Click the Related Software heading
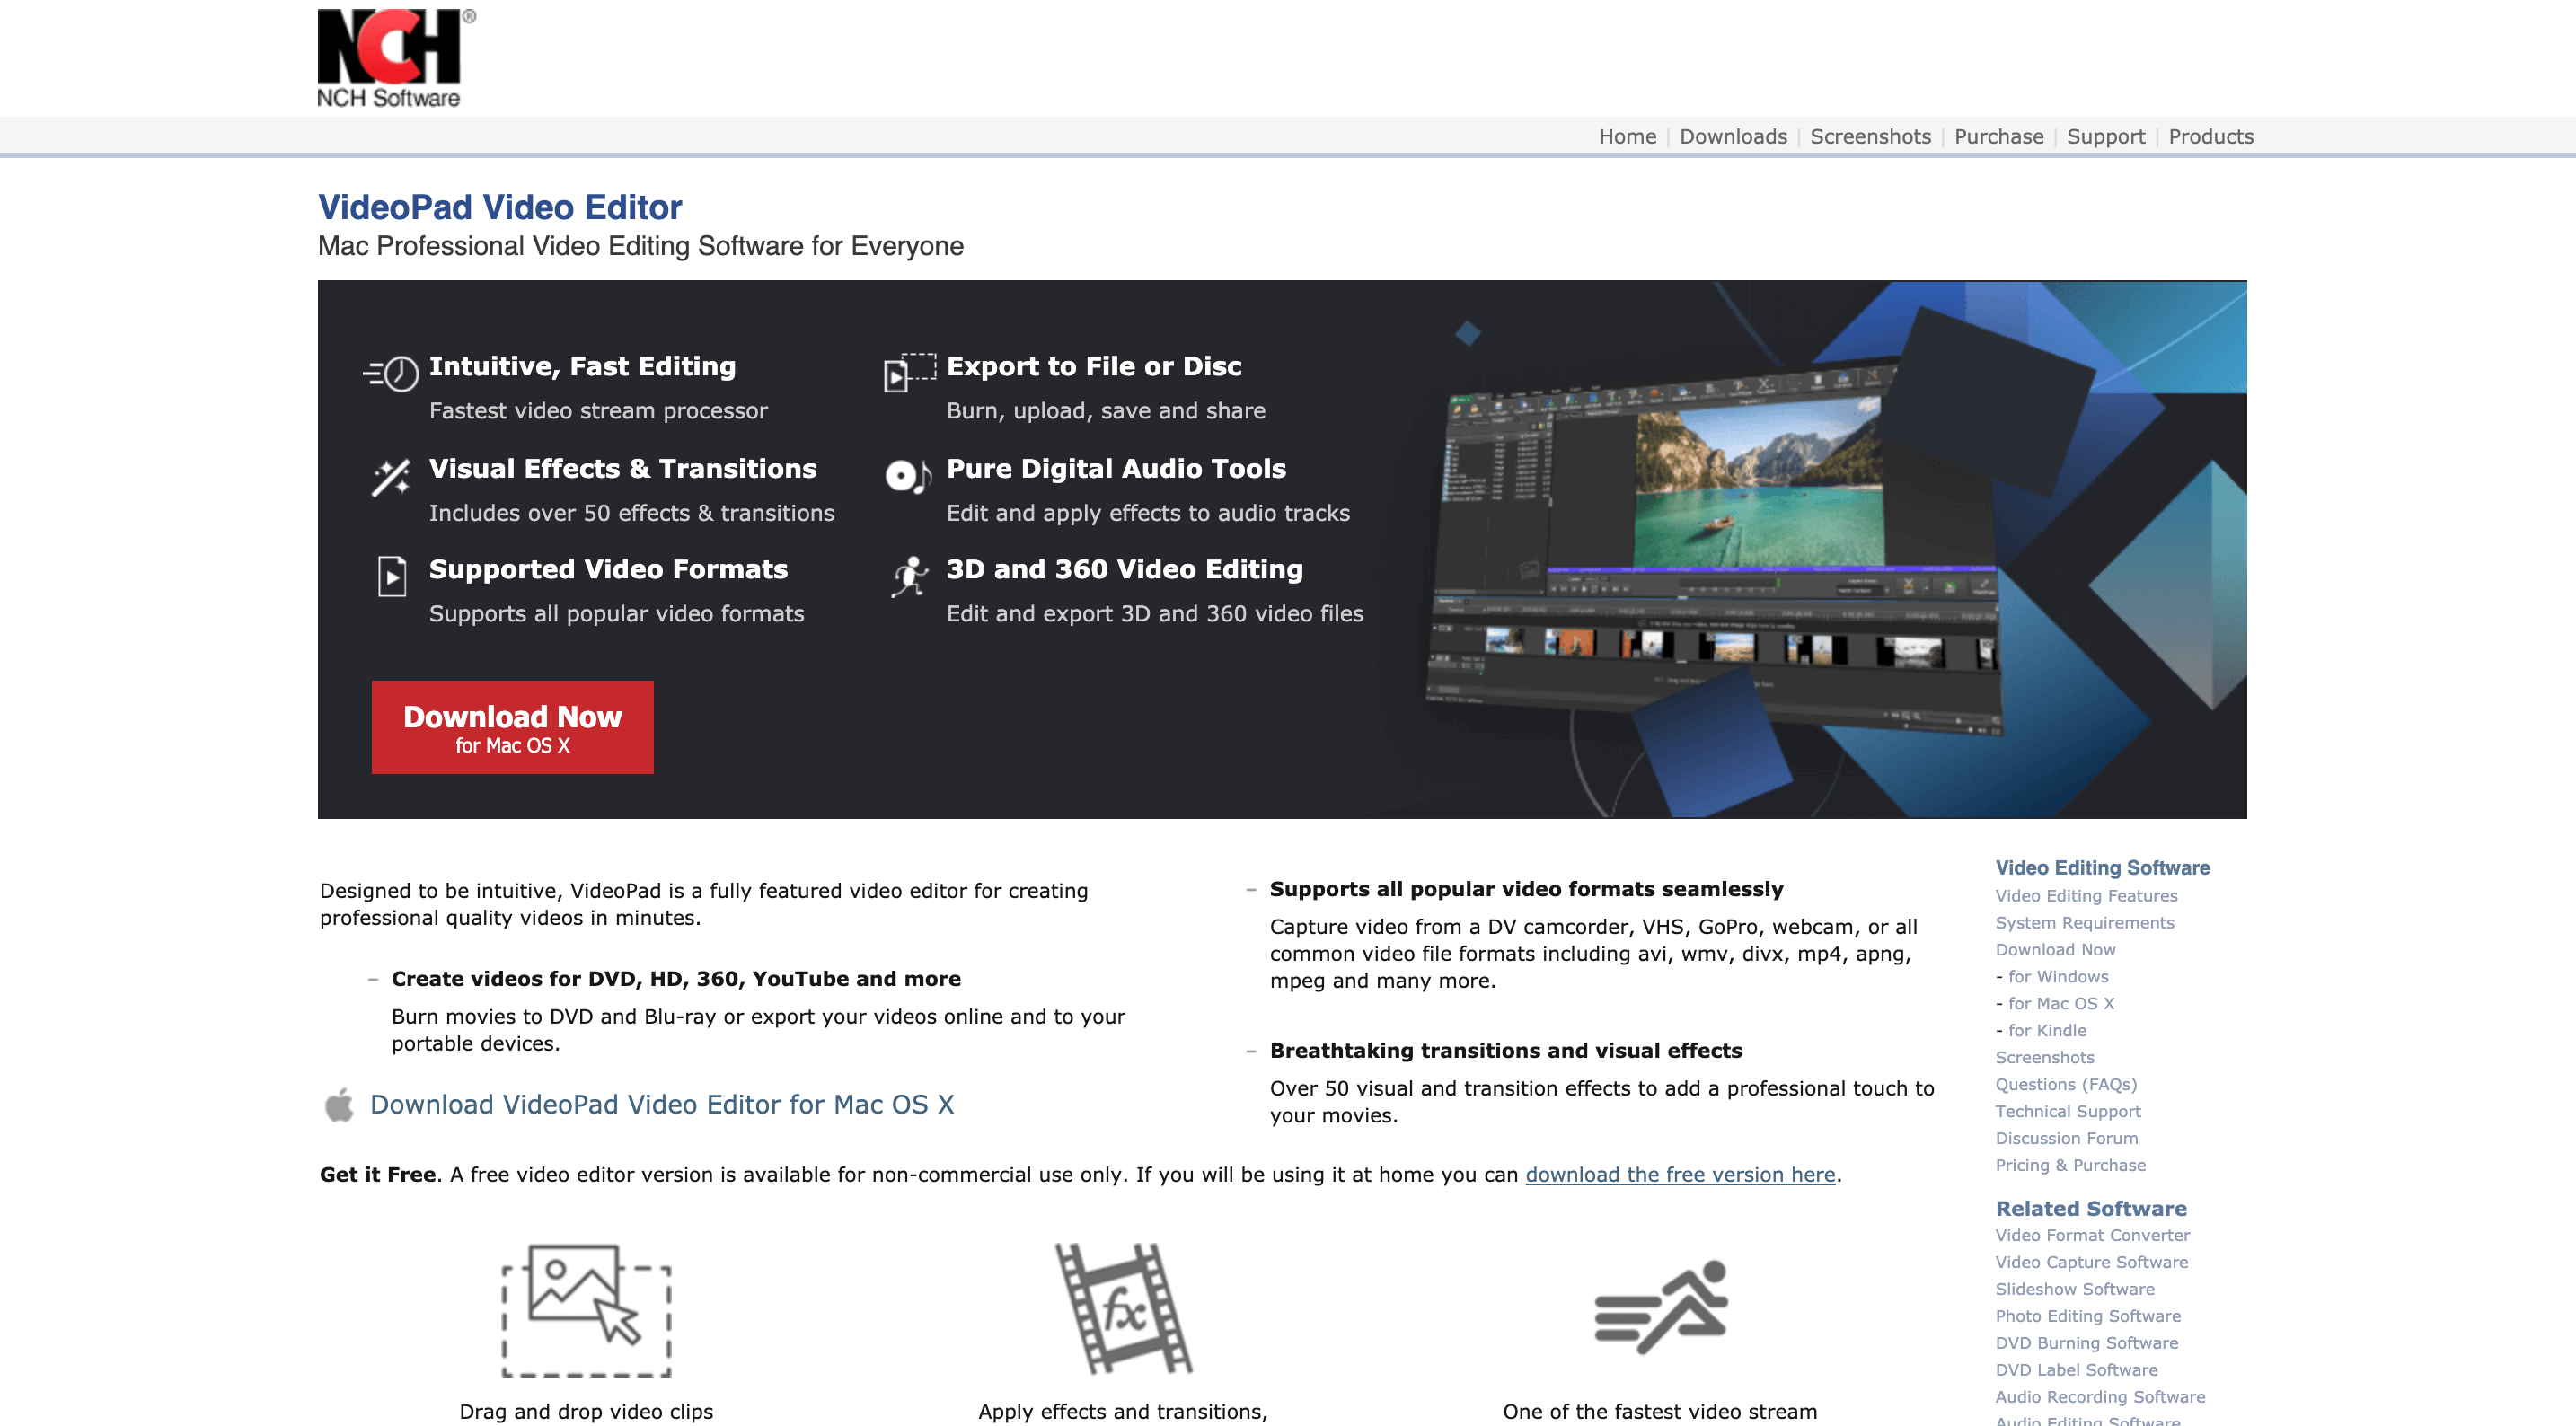Viewport: 2576px width, 1426px height. [x=2090, y=1209]
